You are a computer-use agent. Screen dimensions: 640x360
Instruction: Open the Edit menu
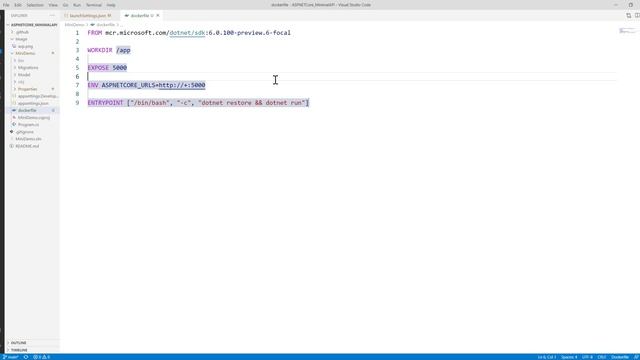(18, 5)
